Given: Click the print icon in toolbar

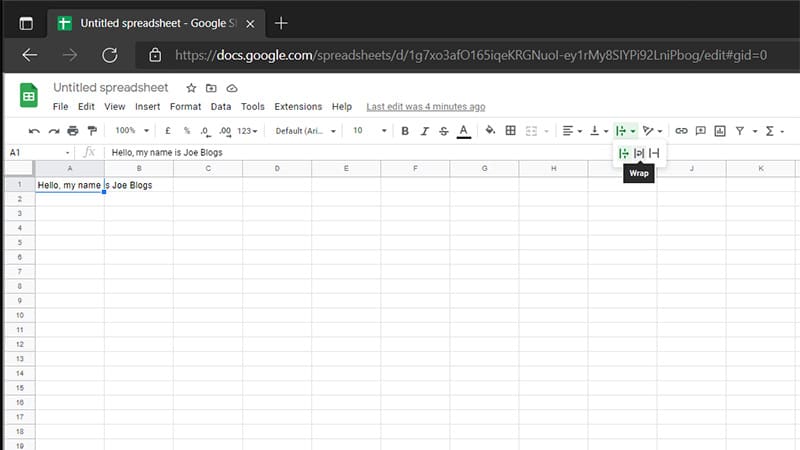Looking at the screenshot, I should [72, 131].
